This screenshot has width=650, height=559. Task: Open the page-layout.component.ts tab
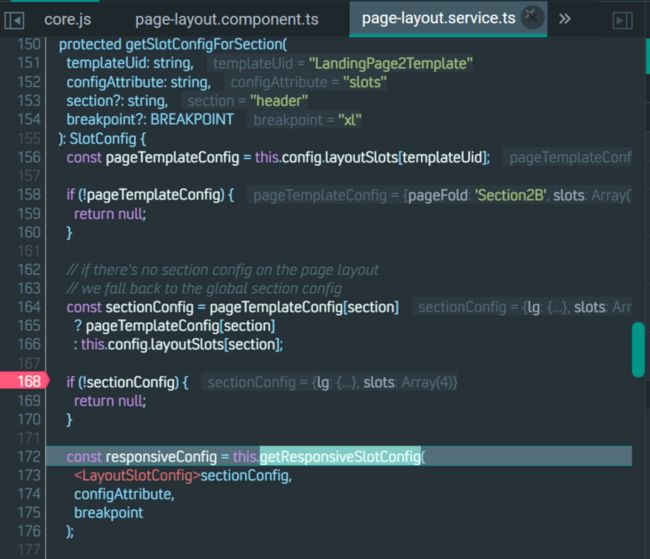click(227, 19)
